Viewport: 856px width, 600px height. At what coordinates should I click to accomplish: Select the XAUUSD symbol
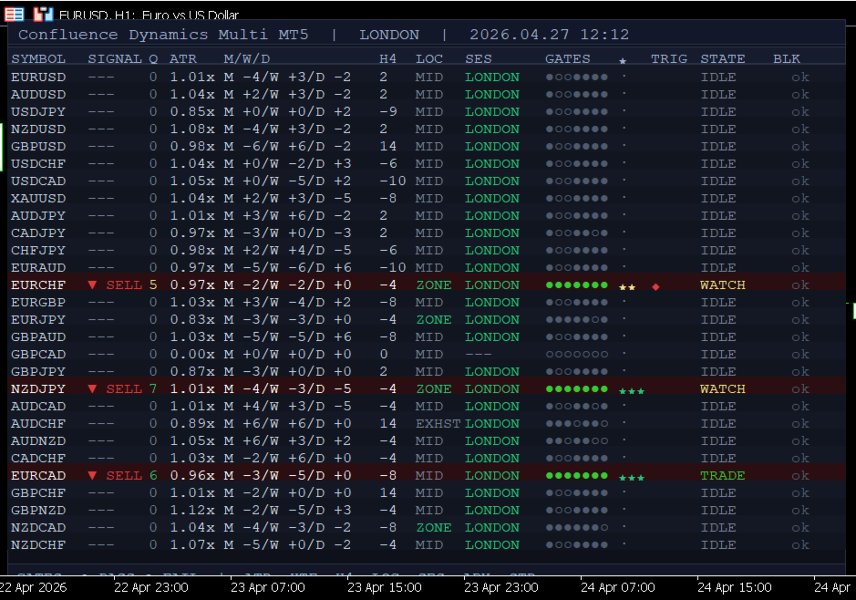[x=38, y=198]
